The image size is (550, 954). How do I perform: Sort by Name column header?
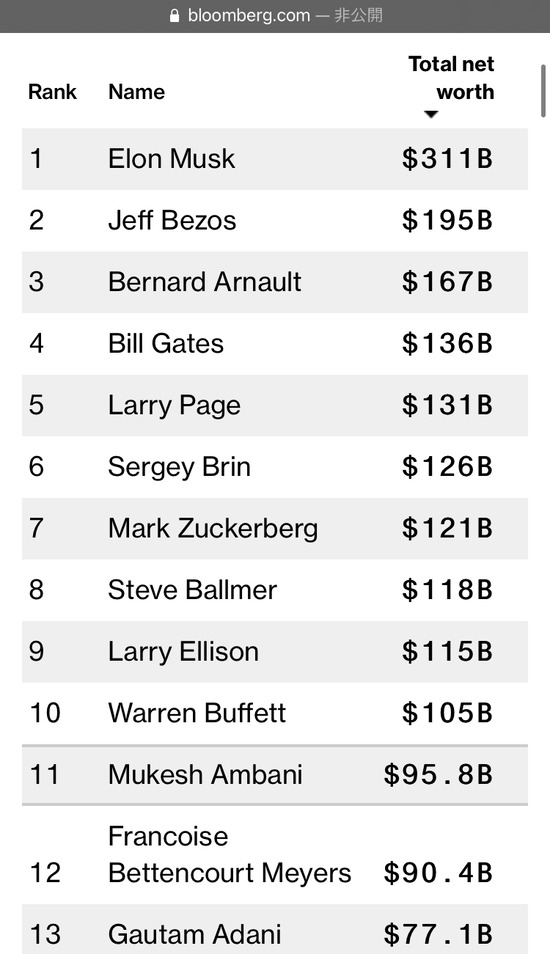[136, 92]
